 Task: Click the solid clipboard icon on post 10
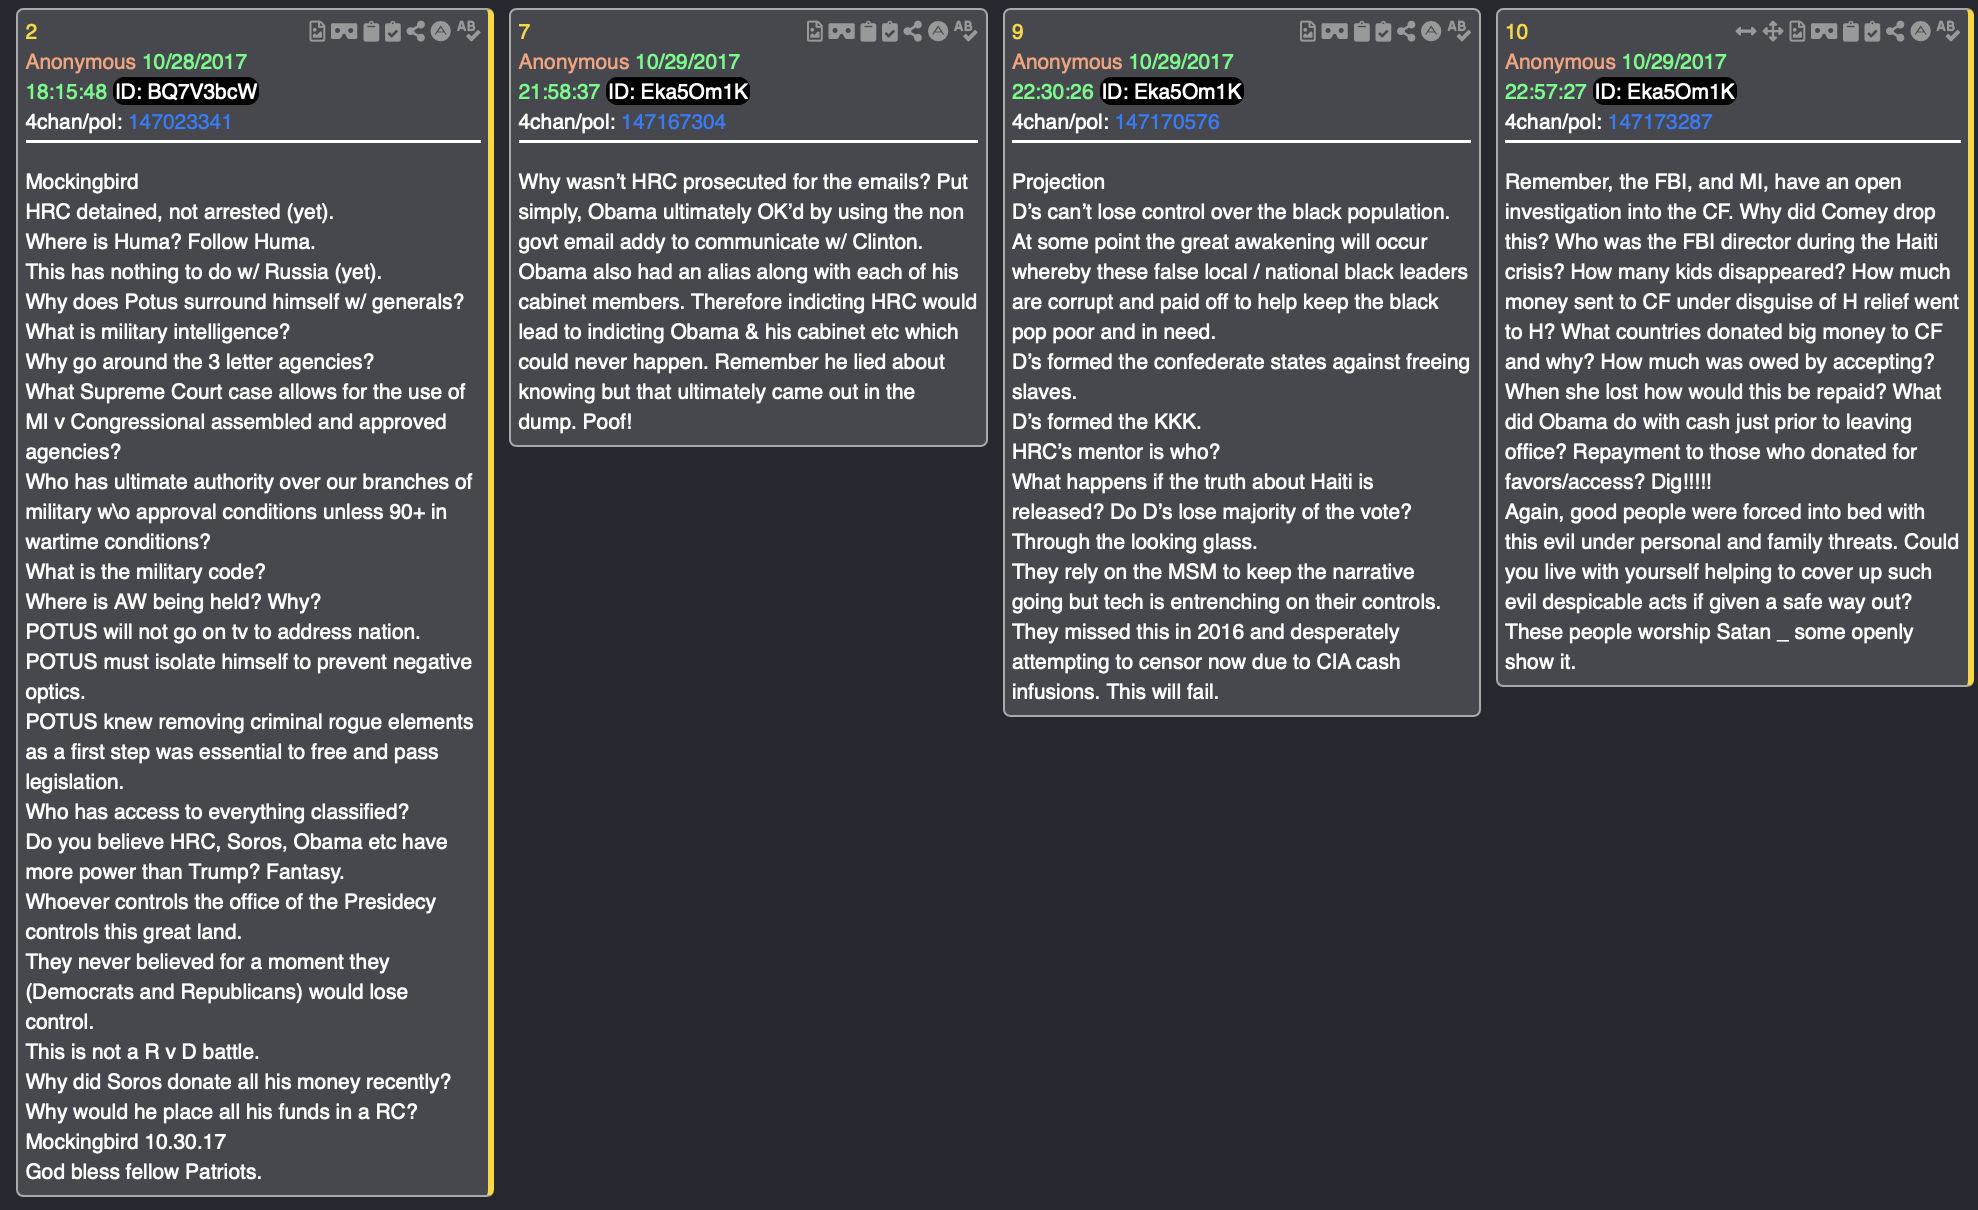tap(1850, 32)
